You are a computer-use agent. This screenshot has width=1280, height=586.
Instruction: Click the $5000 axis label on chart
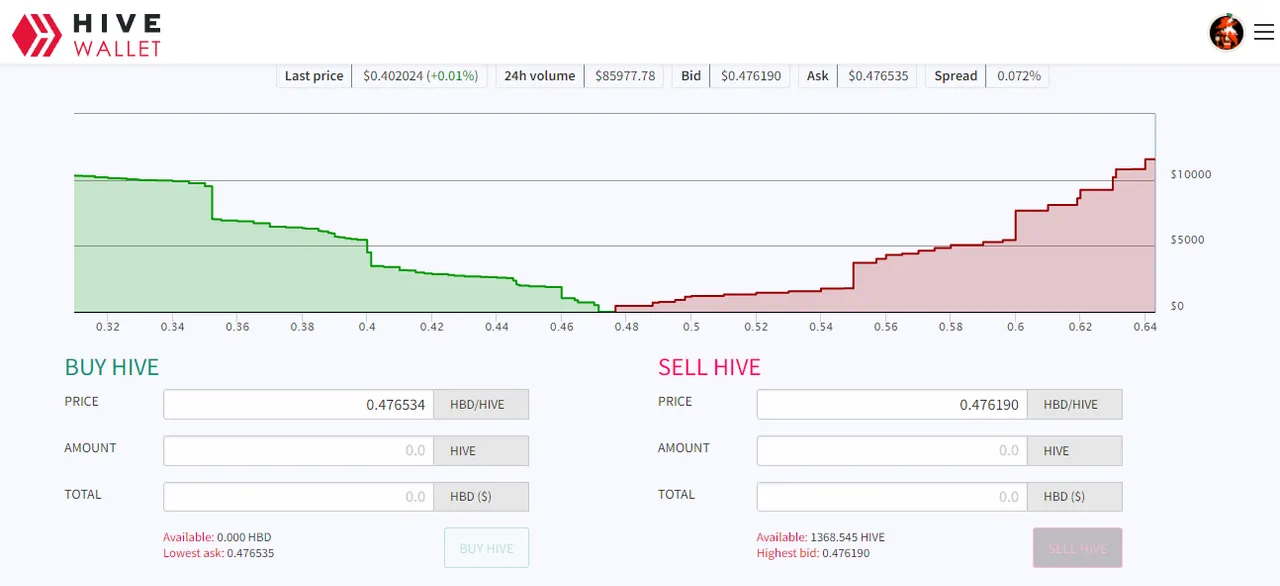pos(1187,240)
